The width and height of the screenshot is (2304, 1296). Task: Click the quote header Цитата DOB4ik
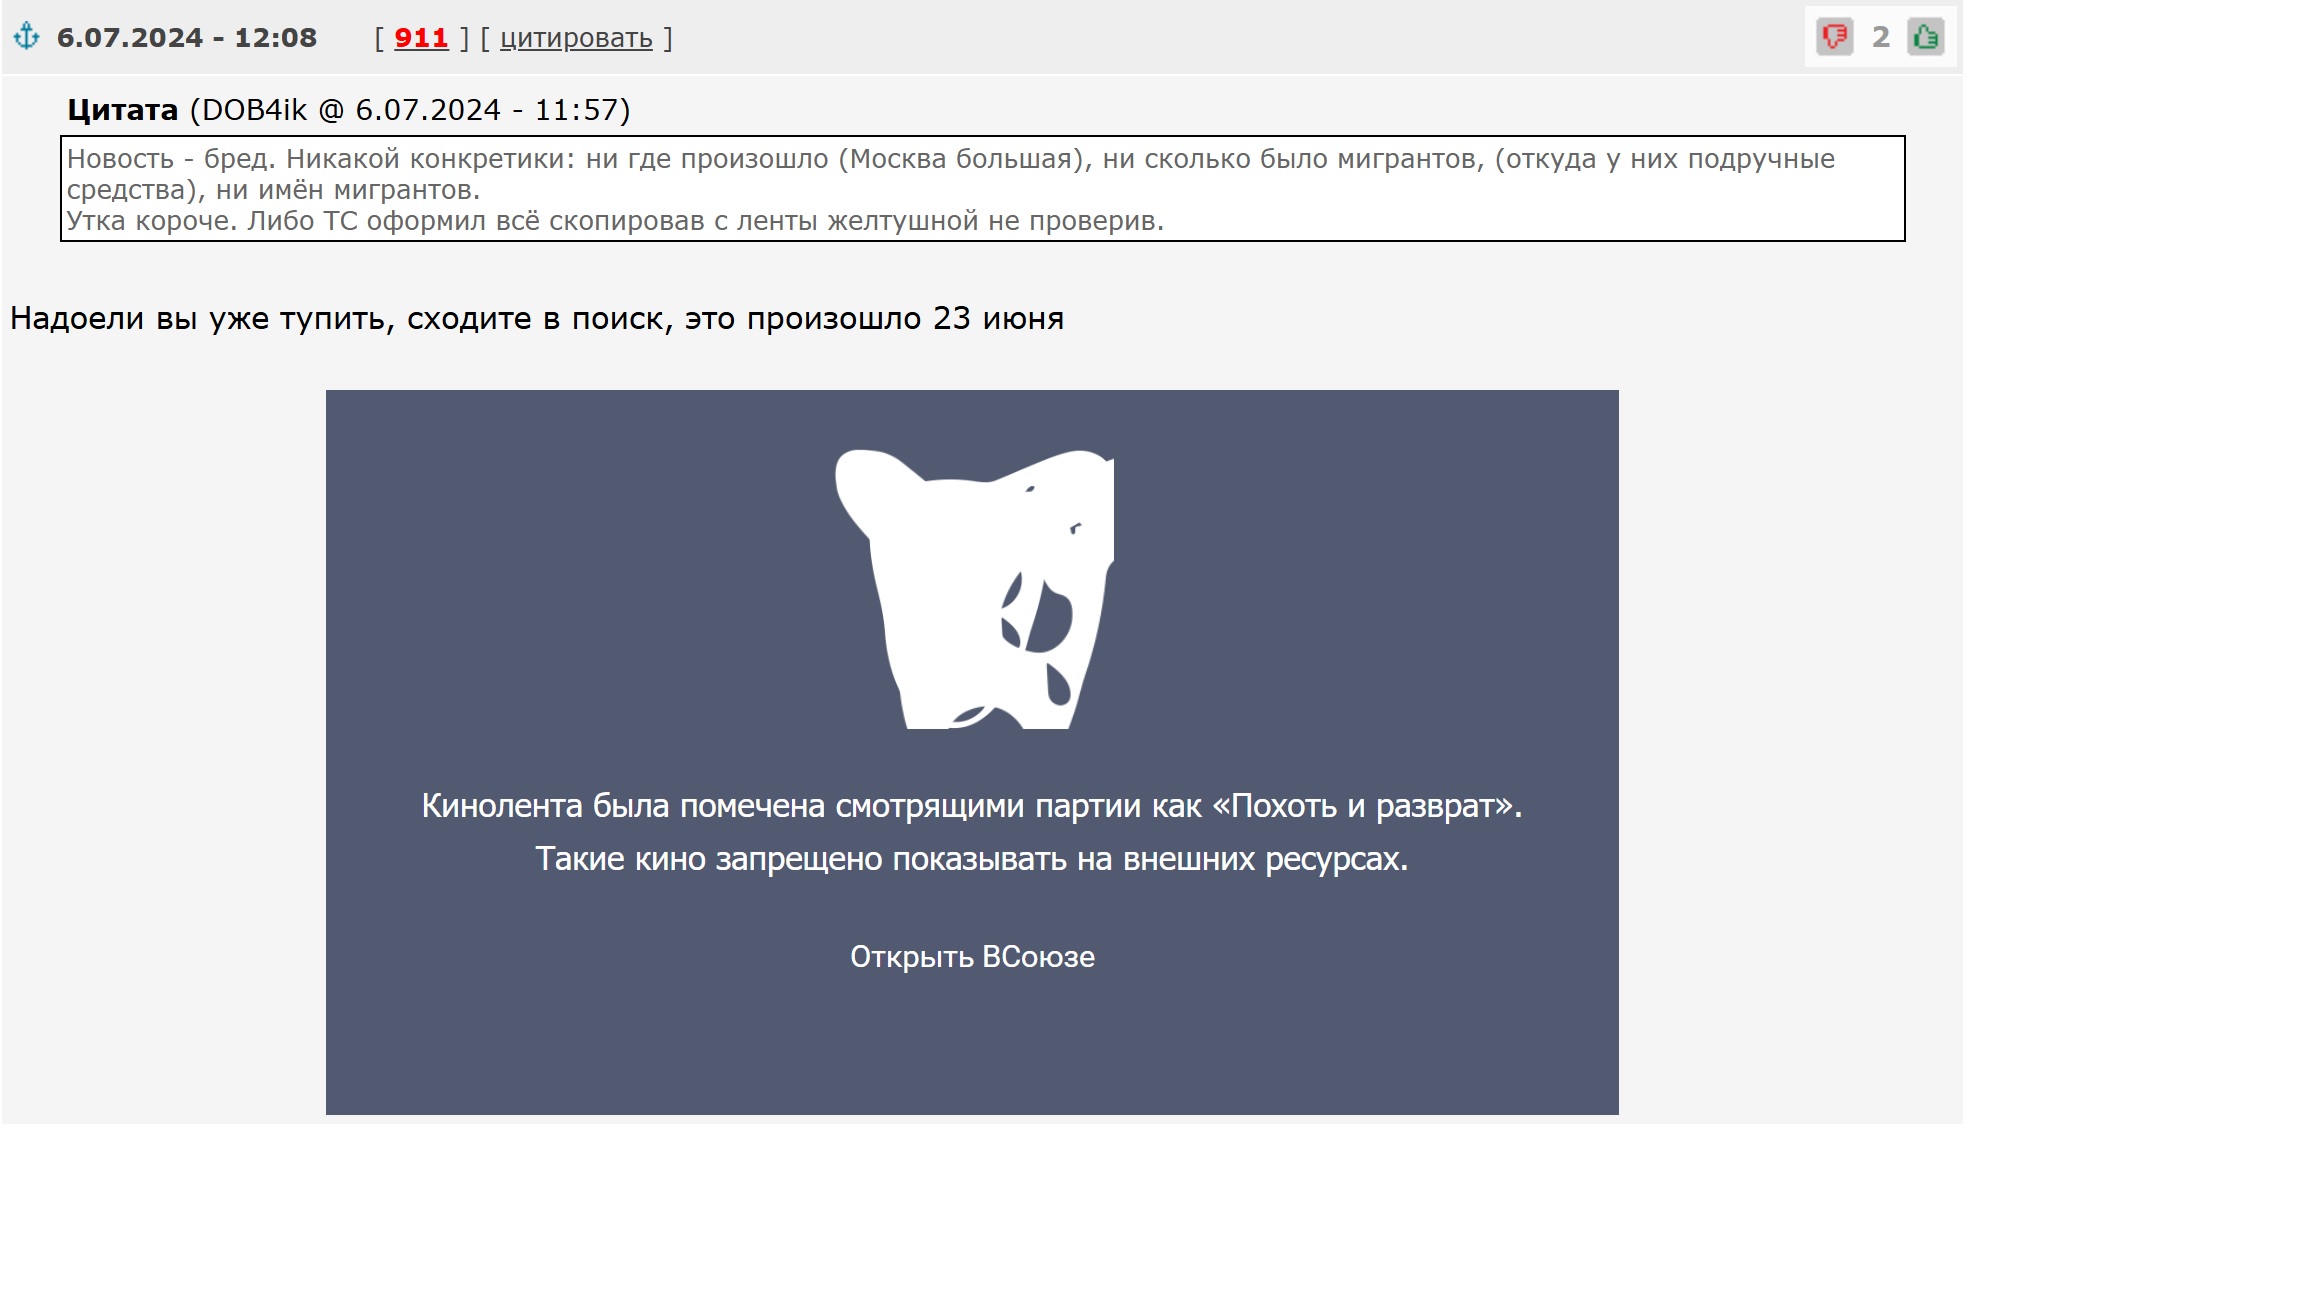click(x=349, y=110)
